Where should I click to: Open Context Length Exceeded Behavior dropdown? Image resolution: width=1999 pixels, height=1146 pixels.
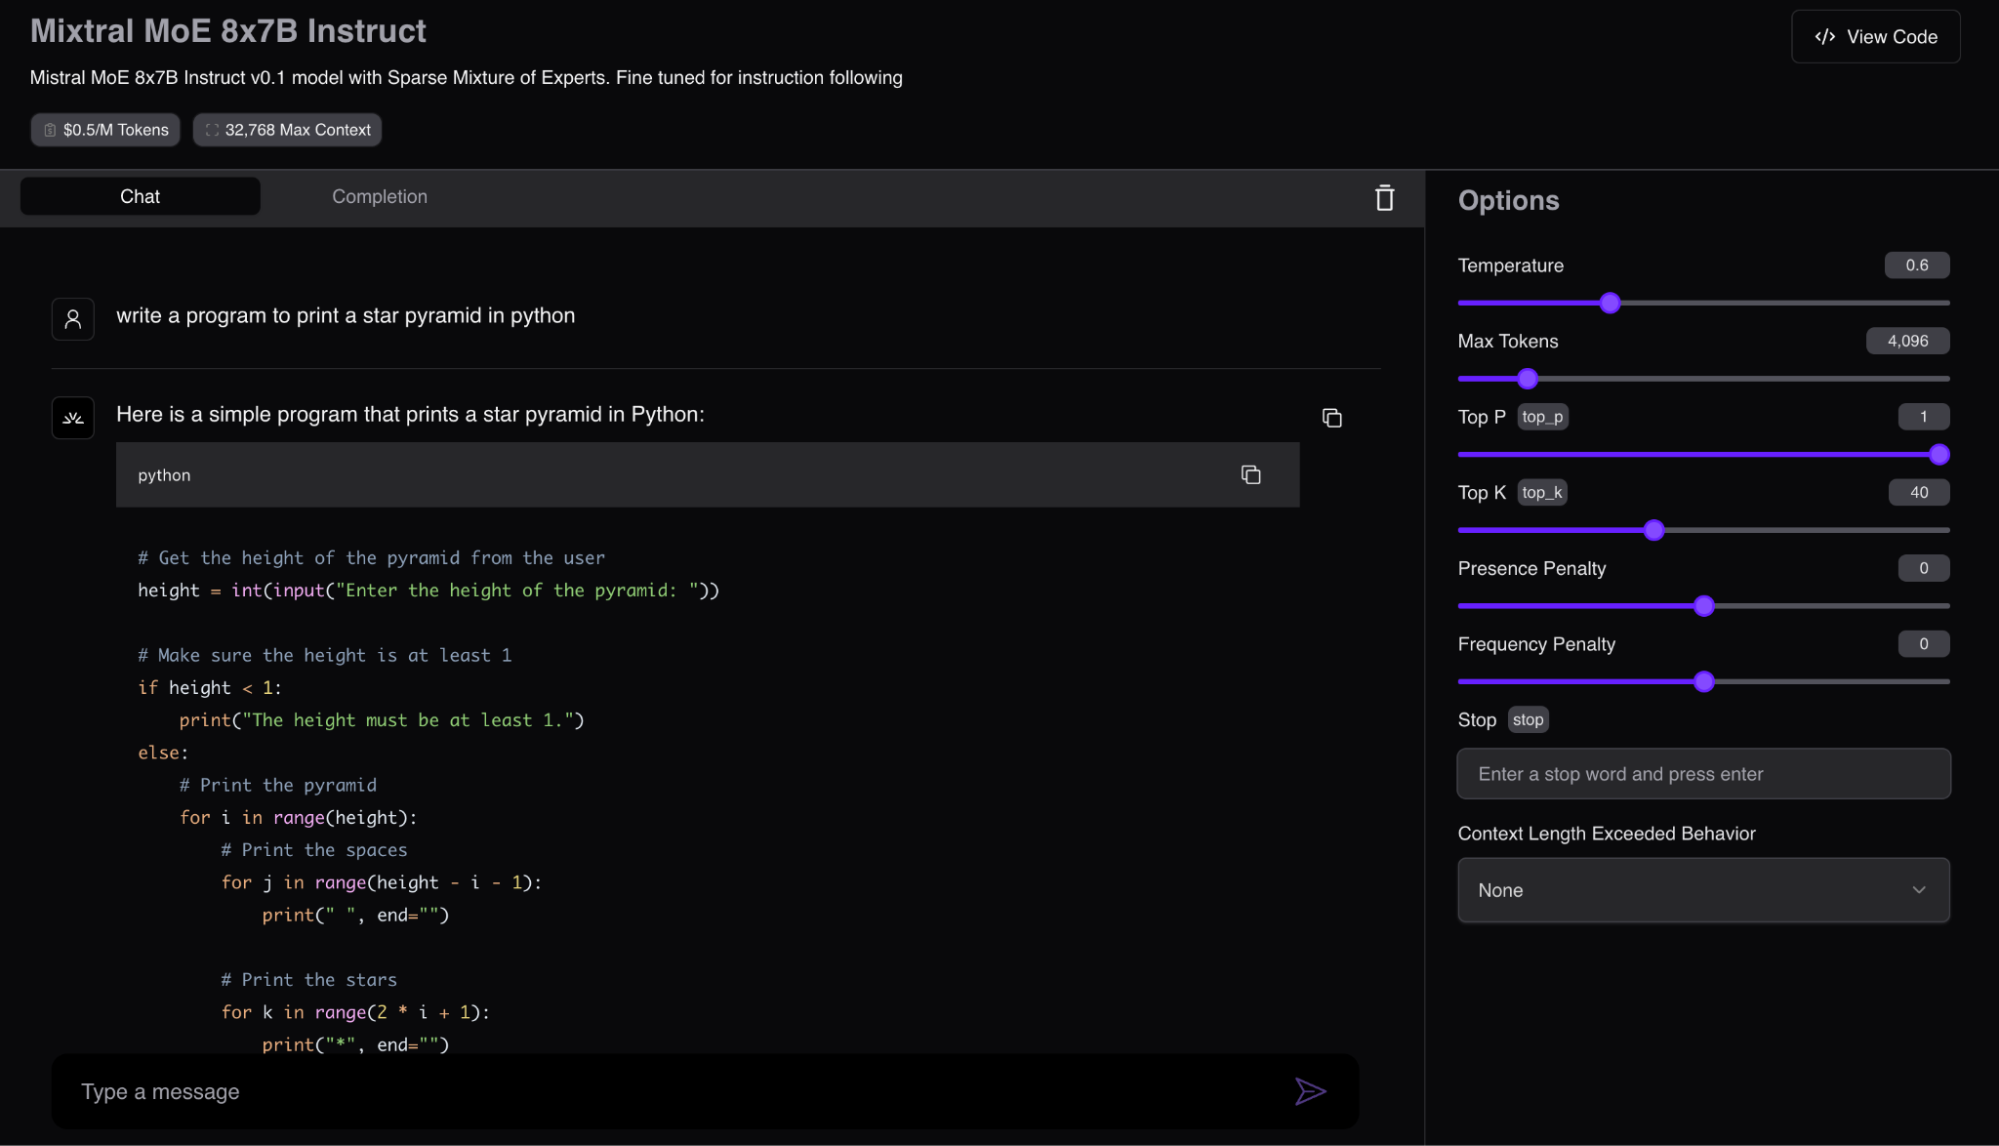tap(1703, 890)
